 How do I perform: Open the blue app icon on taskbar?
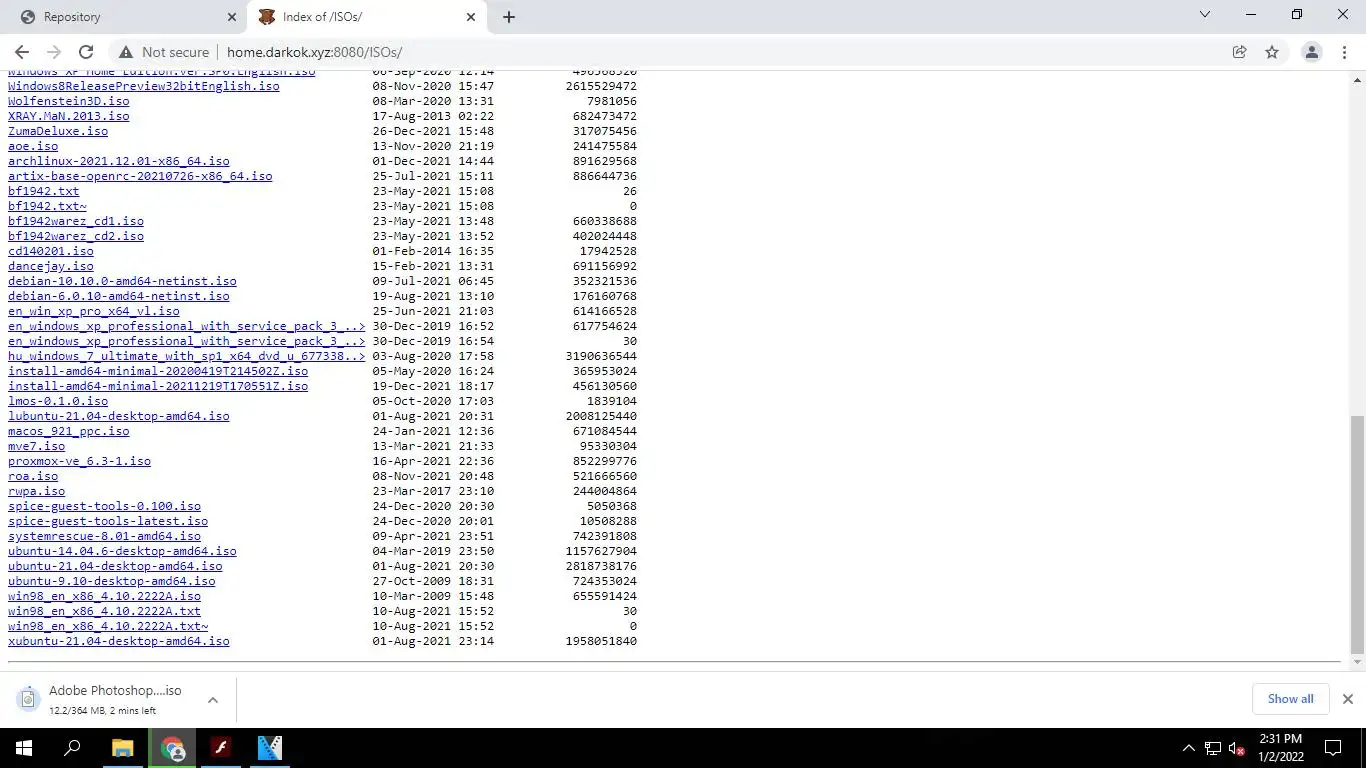(x=270, y=748)
